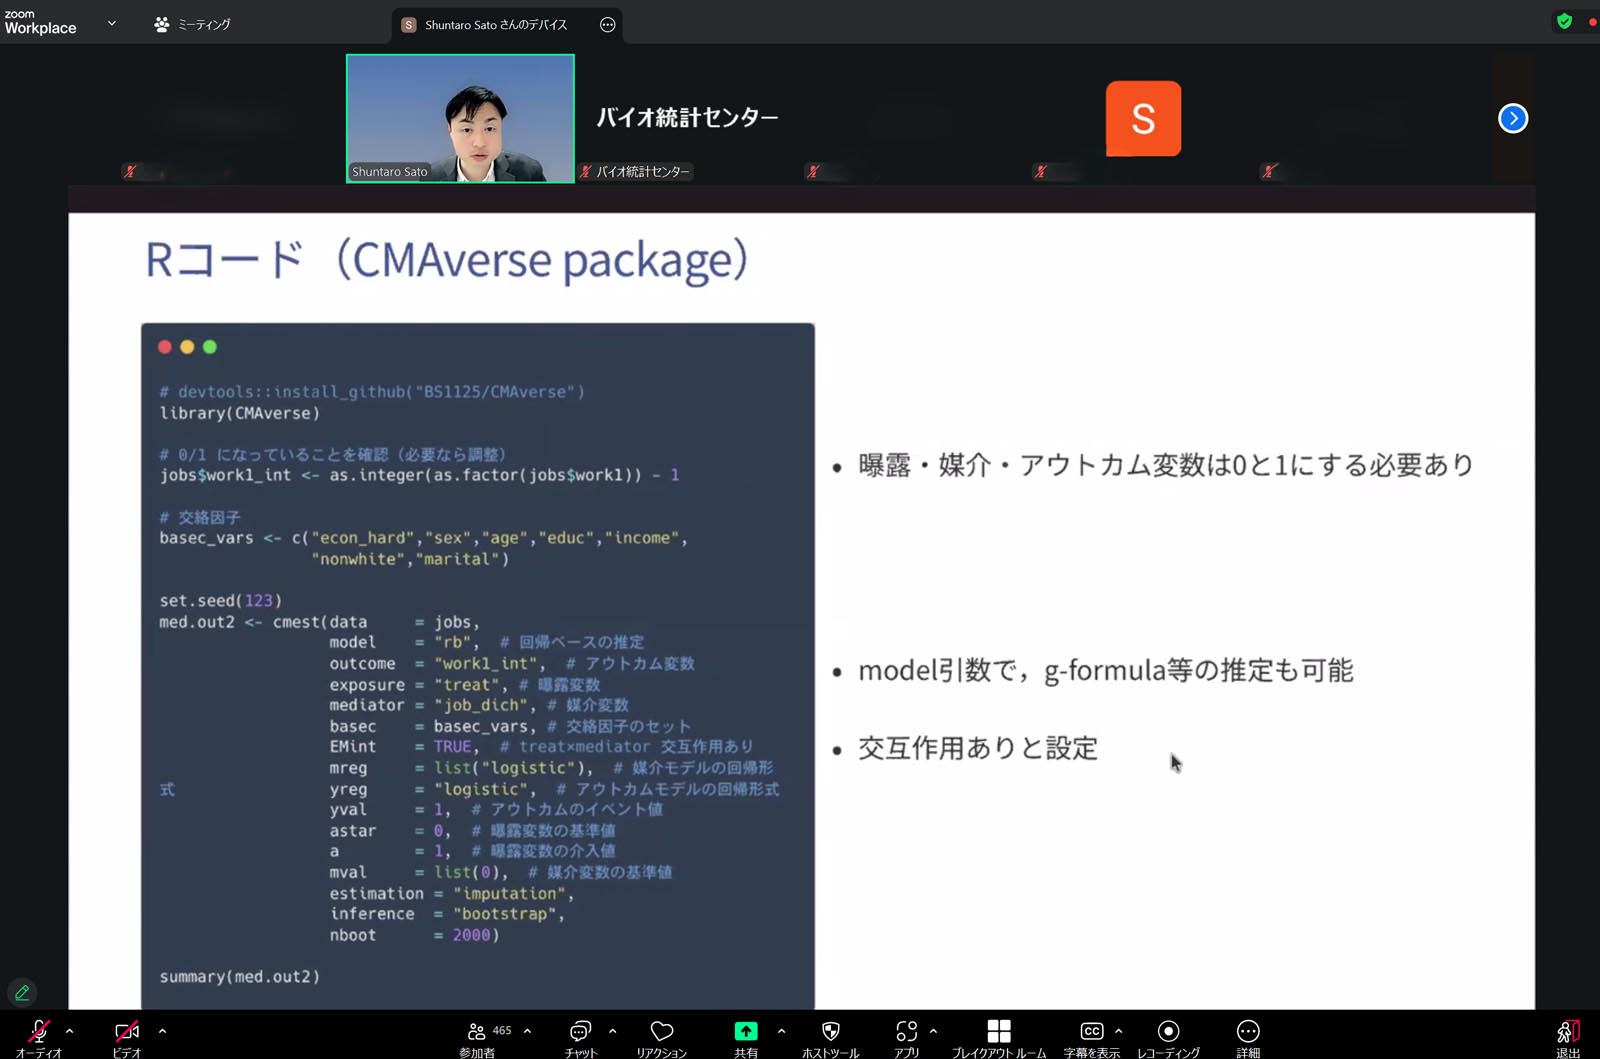This screenshot has height=1059, width=1600.
Task: Open breakout rooms
Action: click(x=998, y=1034)
